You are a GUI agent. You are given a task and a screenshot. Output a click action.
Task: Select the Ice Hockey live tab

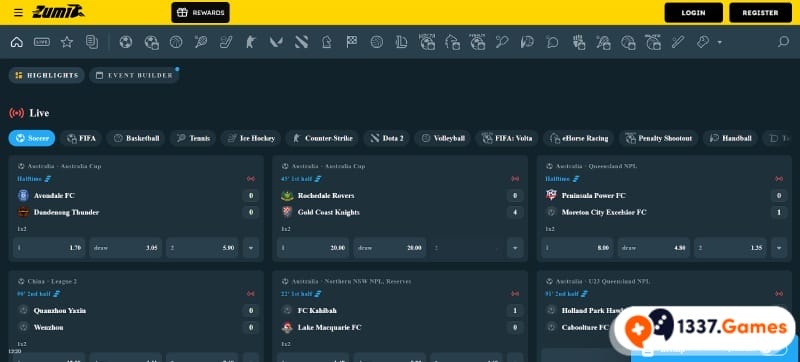point(251,138)
